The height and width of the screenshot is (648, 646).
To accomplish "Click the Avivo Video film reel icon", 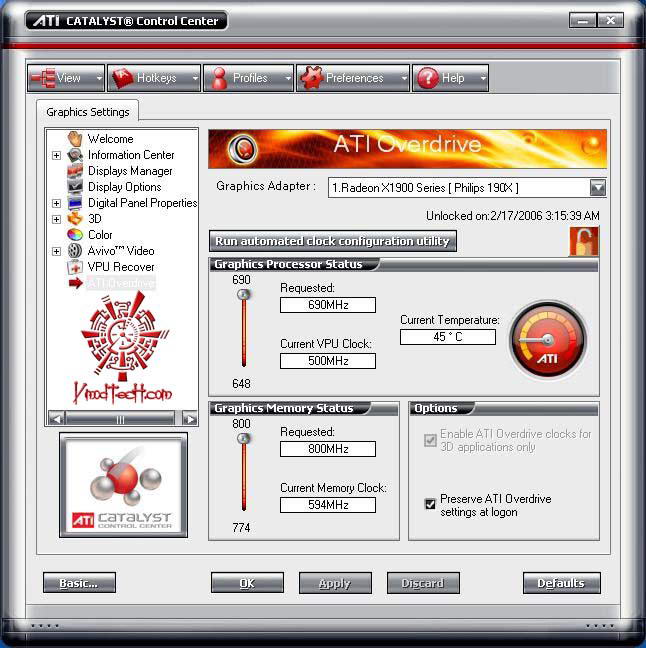I will click(x=75, y=251).
